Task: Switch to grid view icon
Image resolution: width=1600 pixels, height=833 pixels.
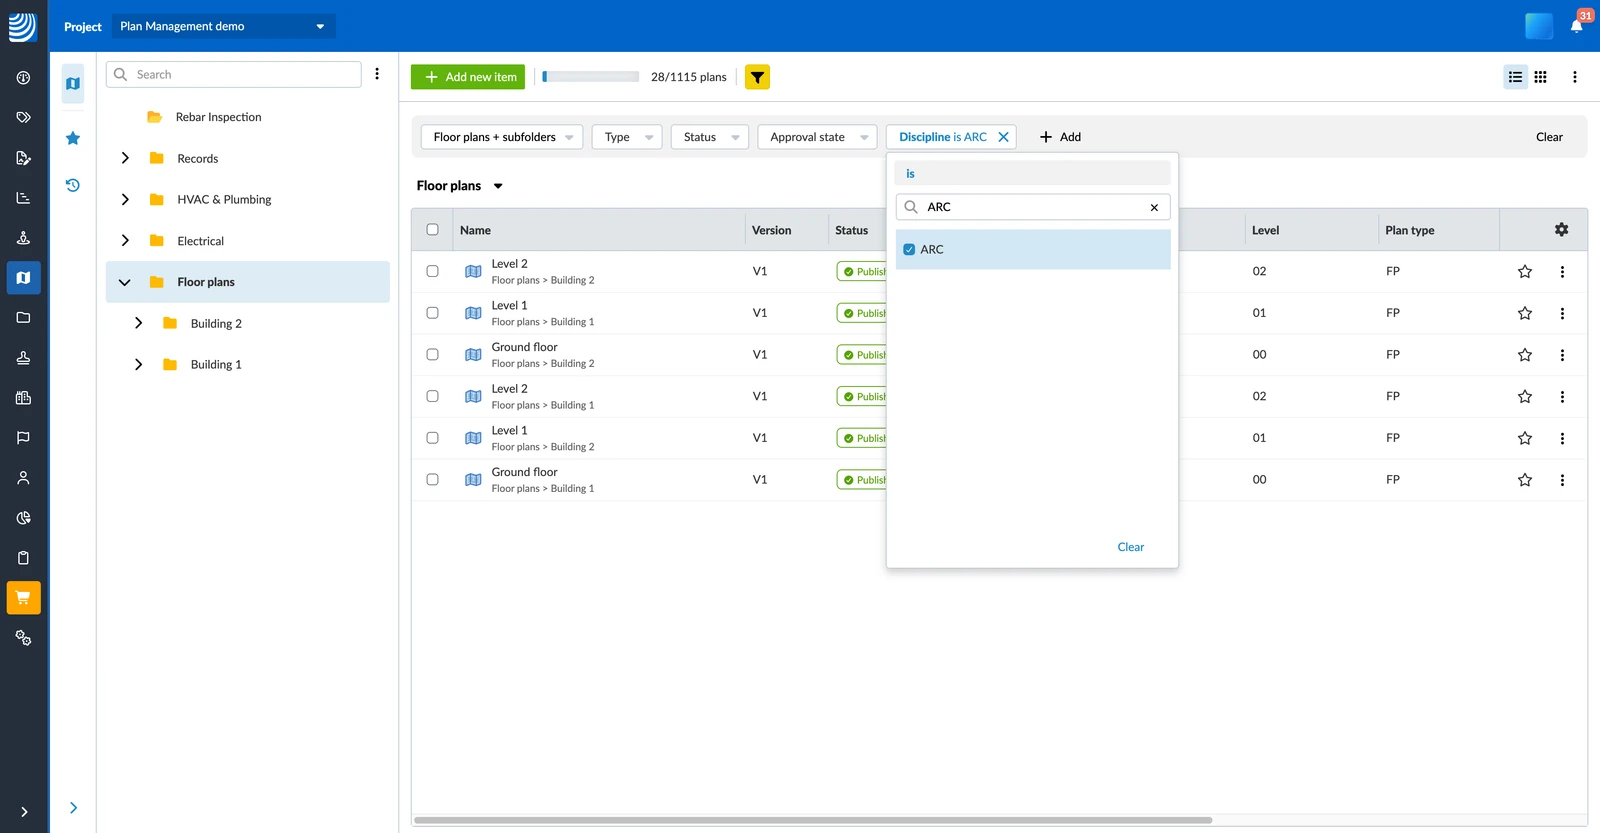Action: [x=1541, y=77]
